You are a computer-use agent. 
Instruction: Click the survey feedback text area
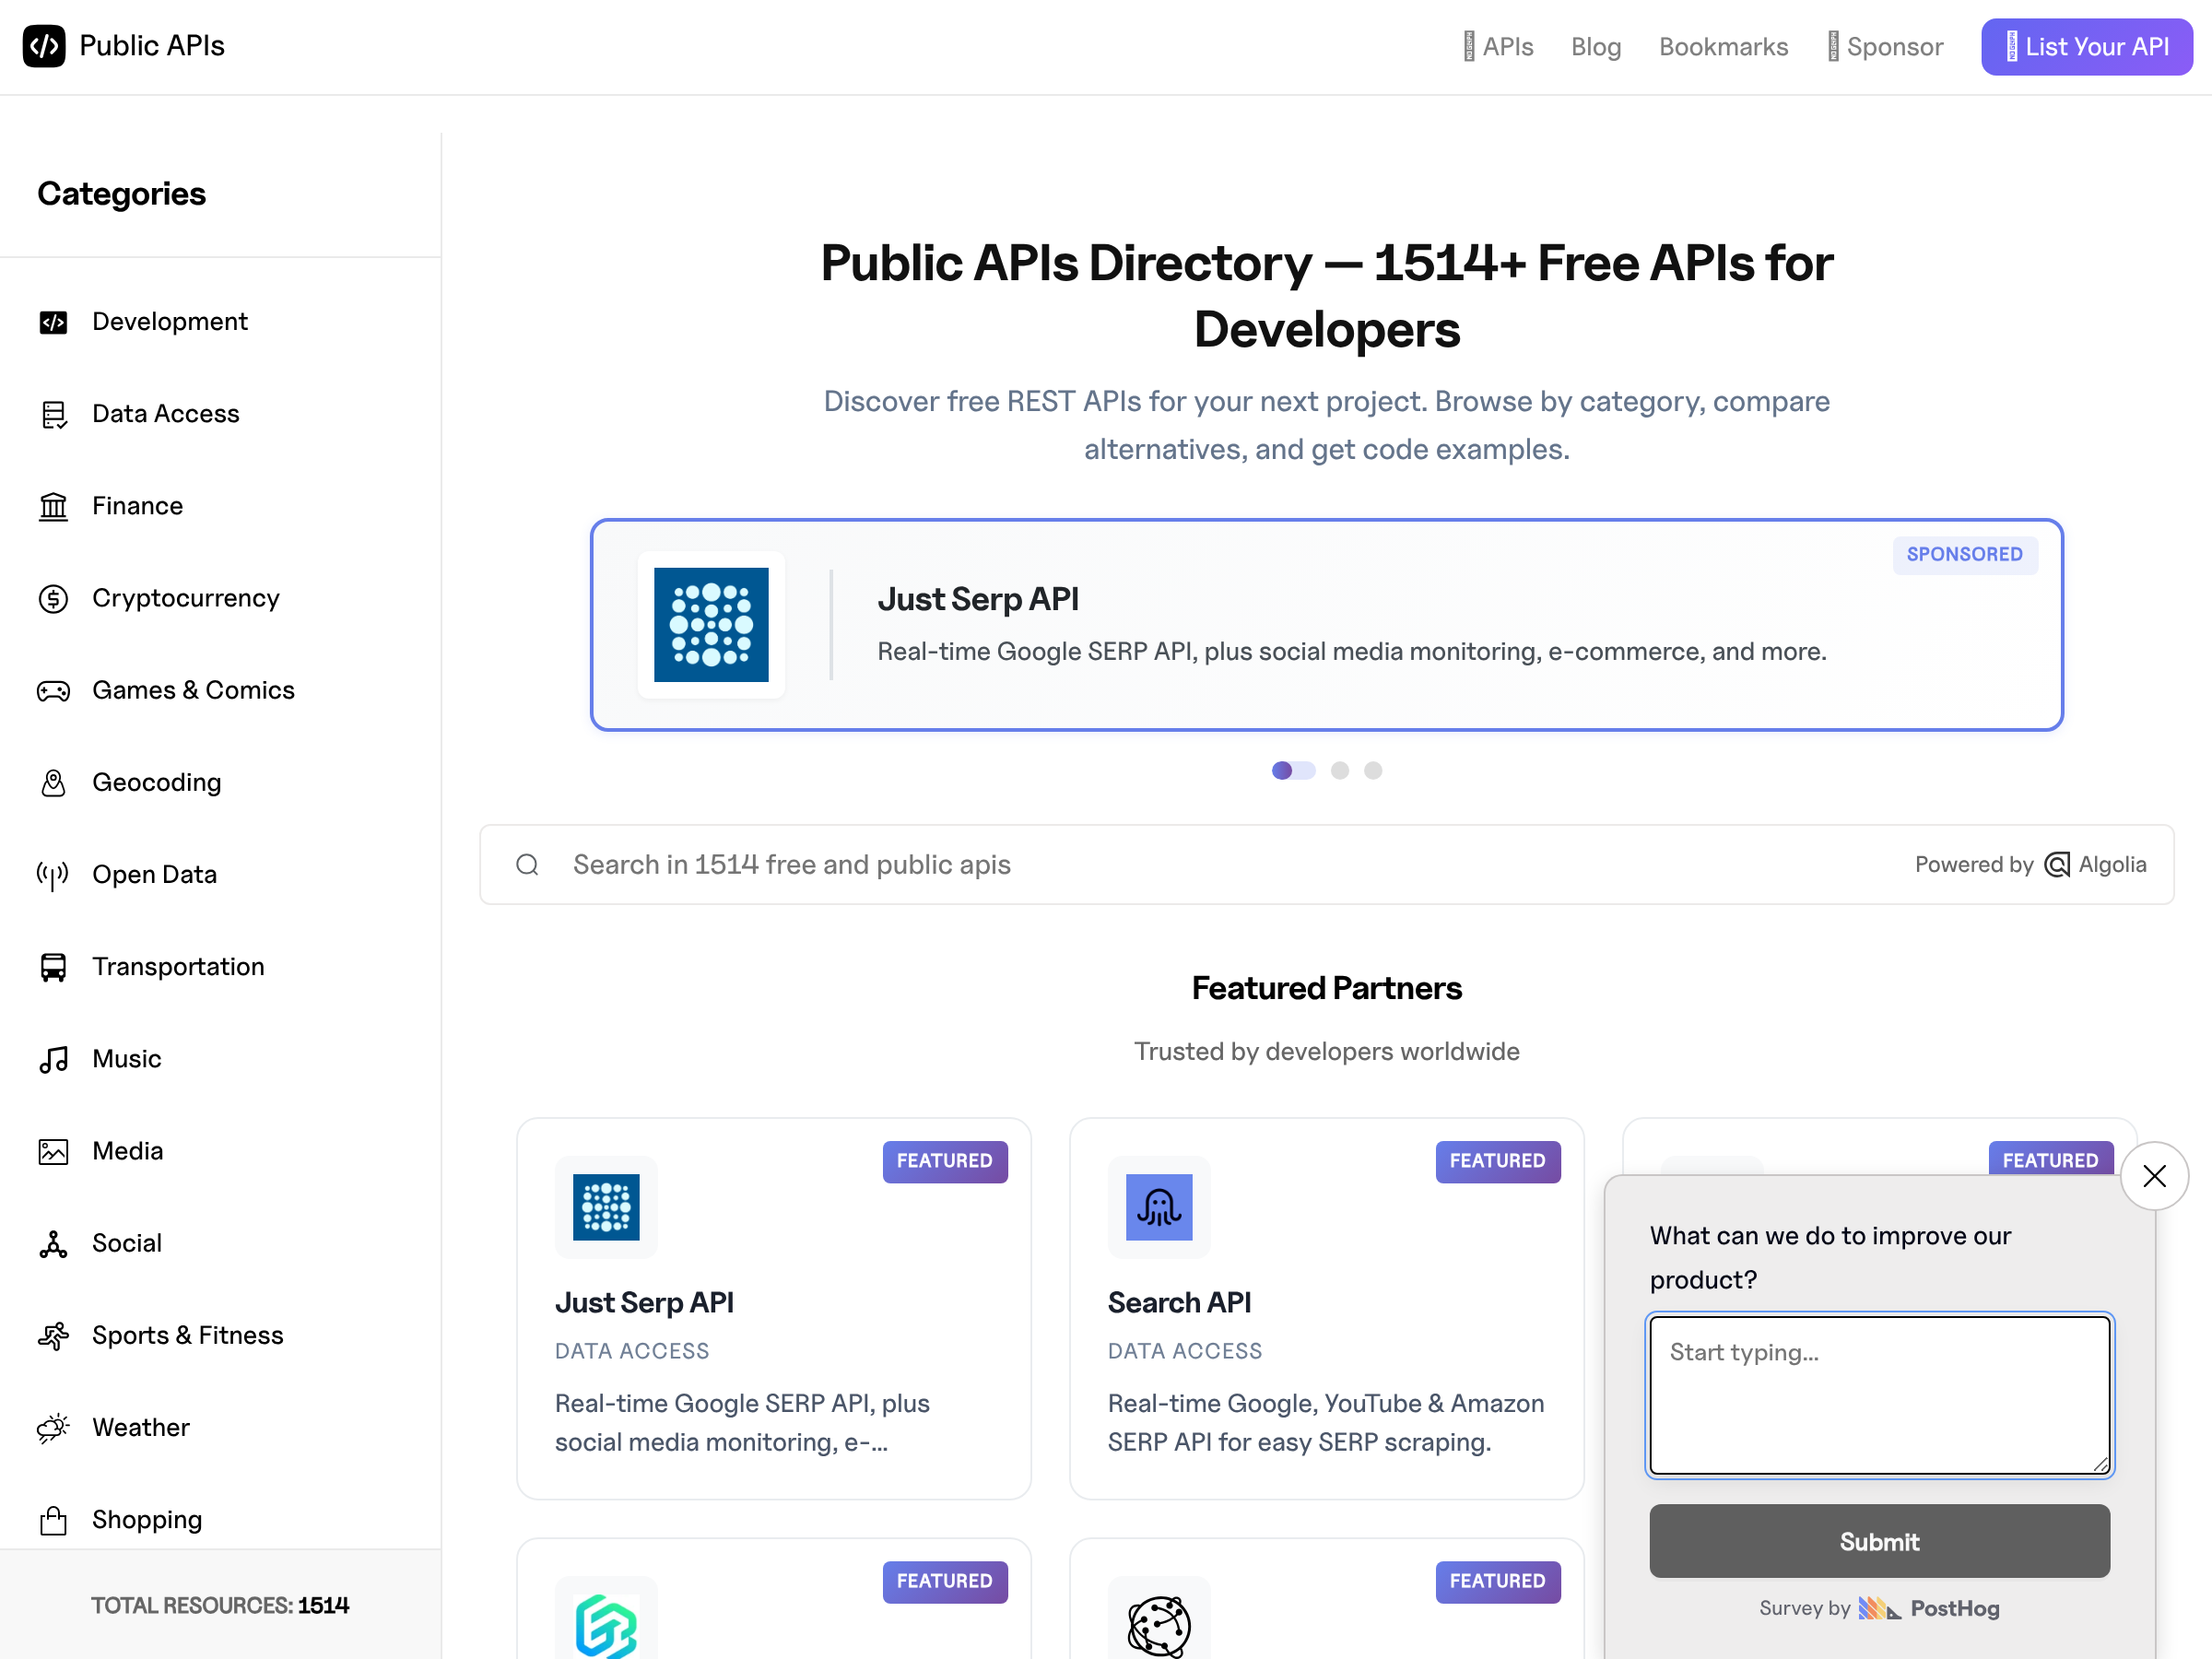click(1878, 1394)
